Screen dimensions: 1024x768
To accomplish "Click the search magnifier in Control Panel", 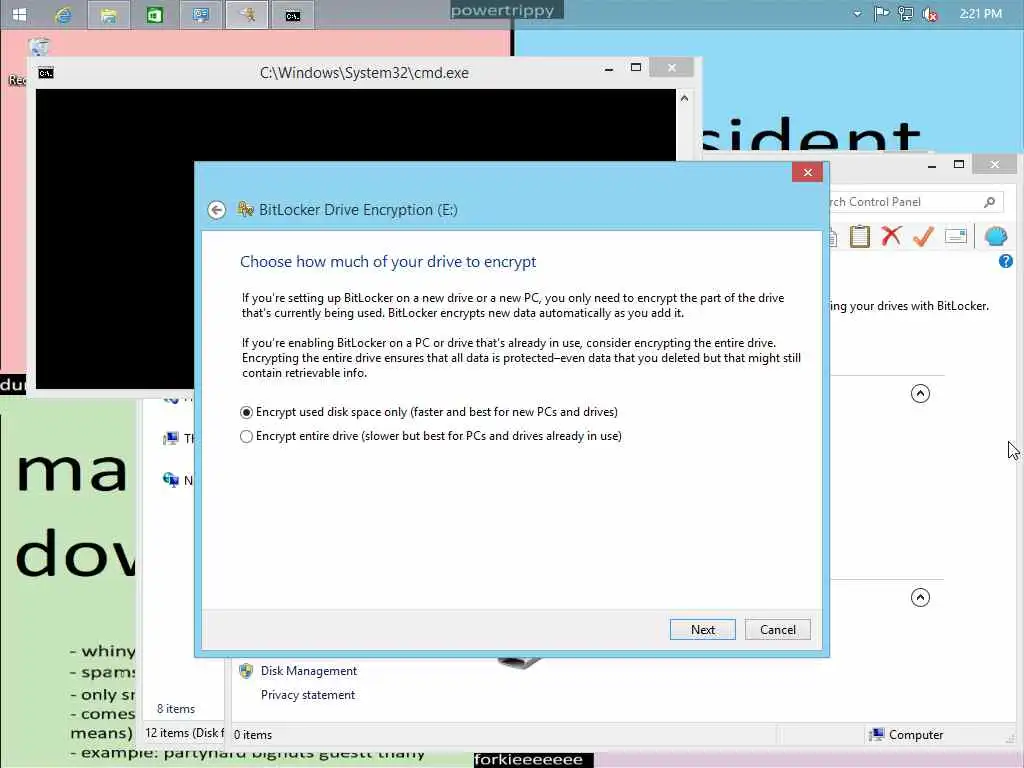I will [990, 202].
